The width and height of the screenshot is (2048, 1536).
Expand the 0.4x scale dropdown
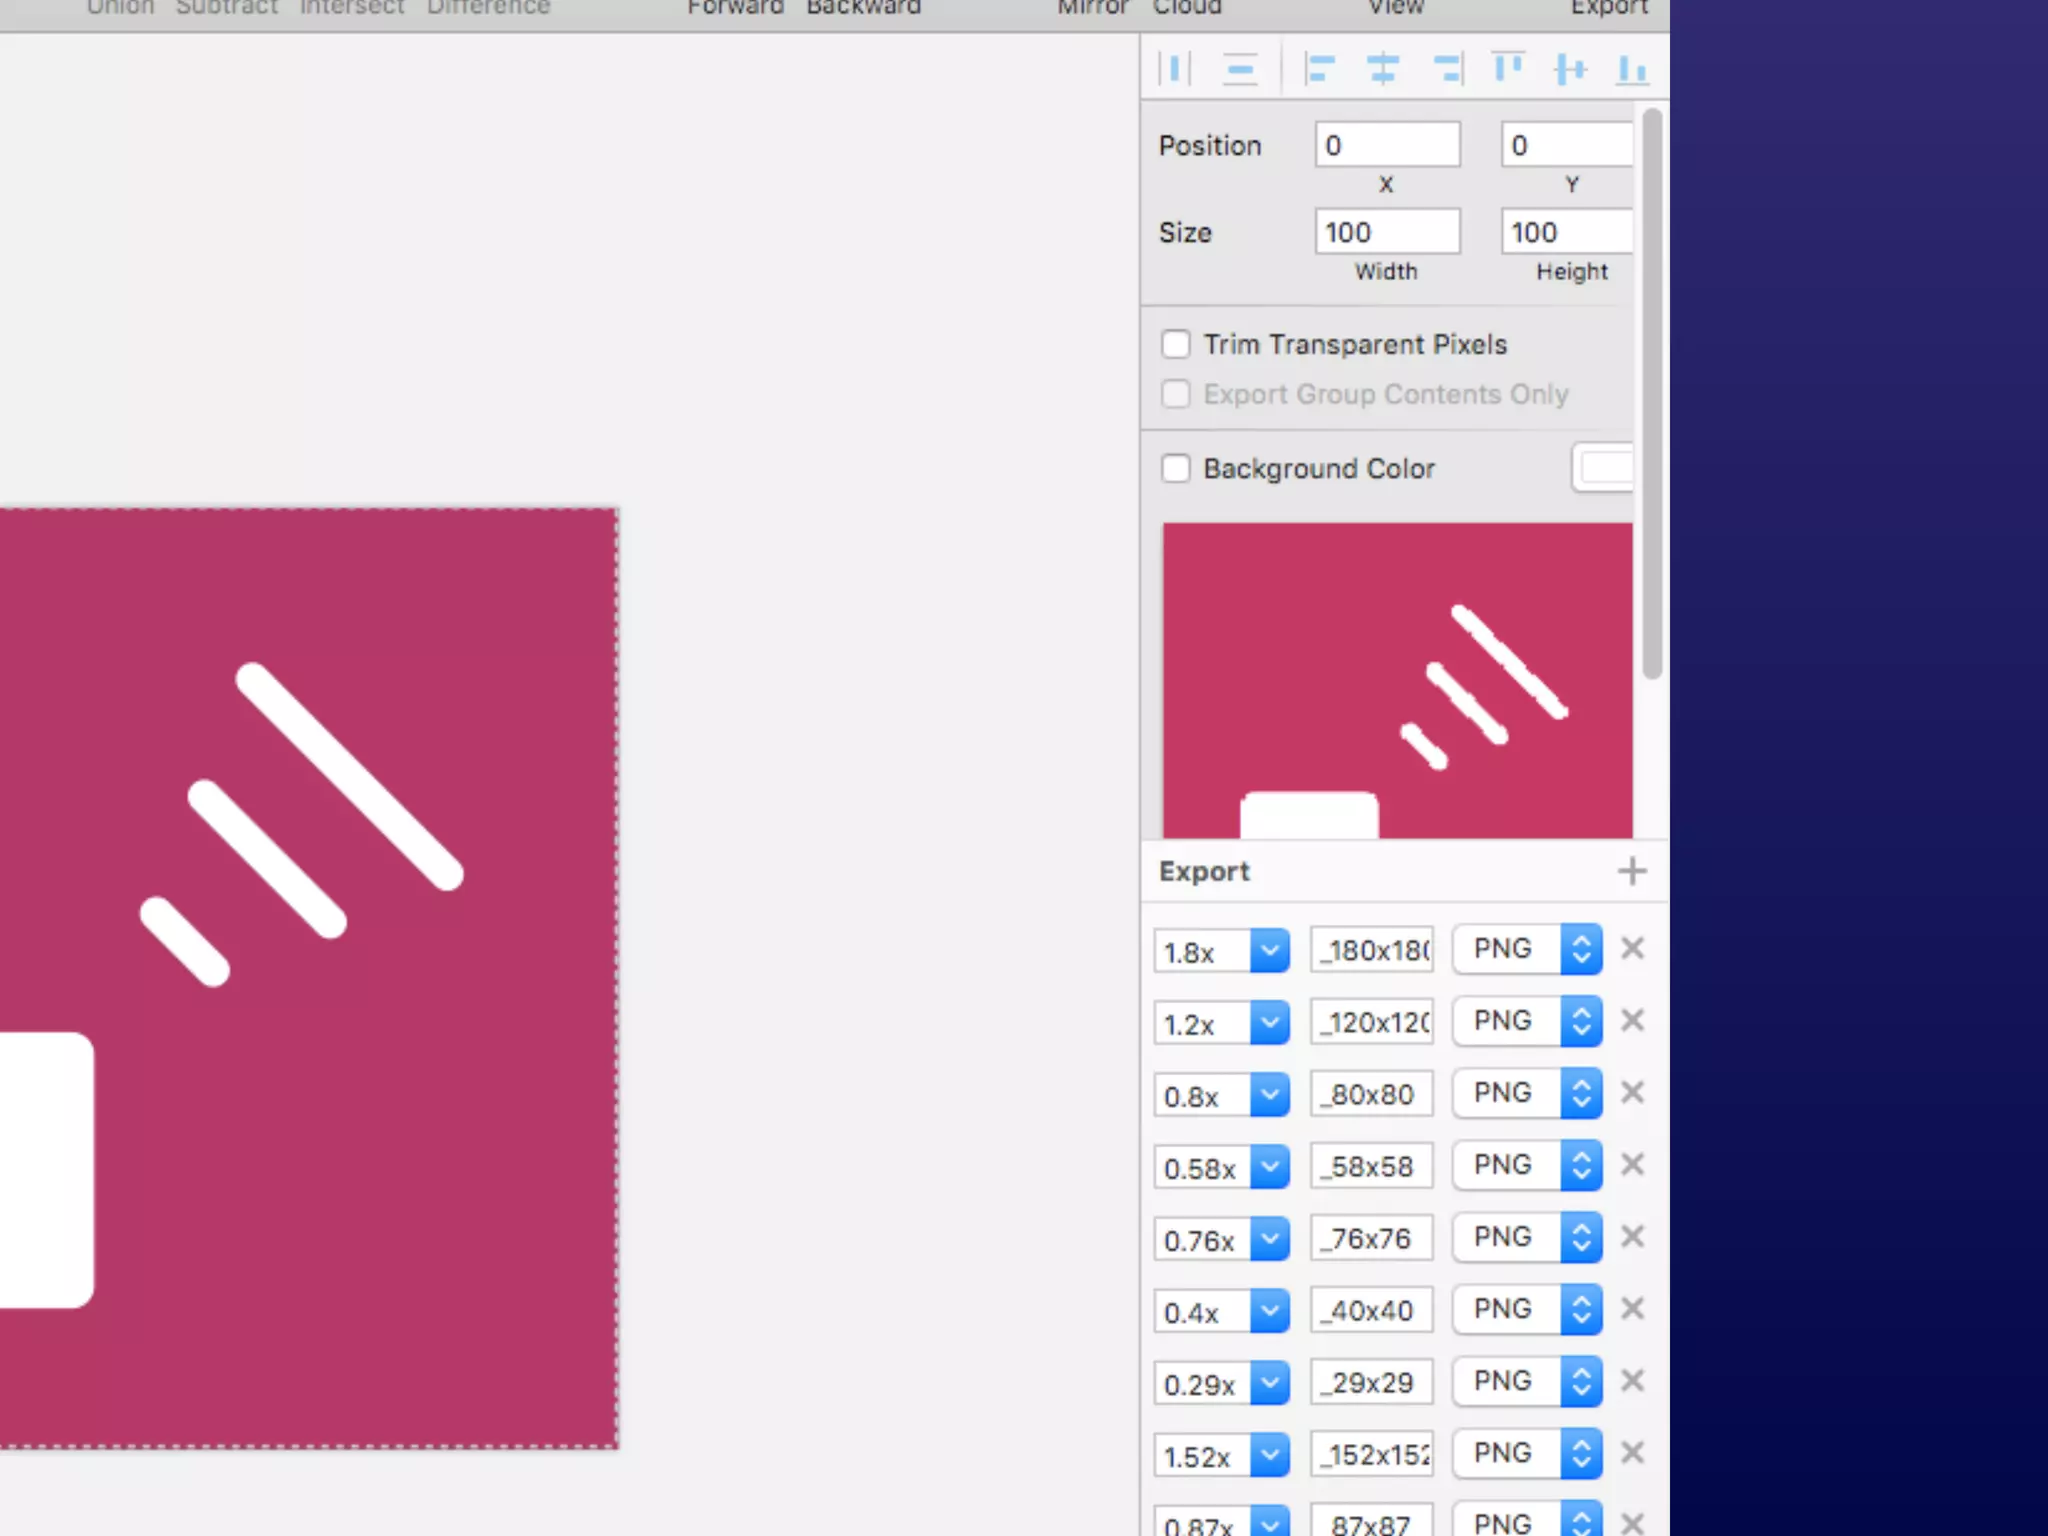pyautogui.click(x=1269, y=1310)
